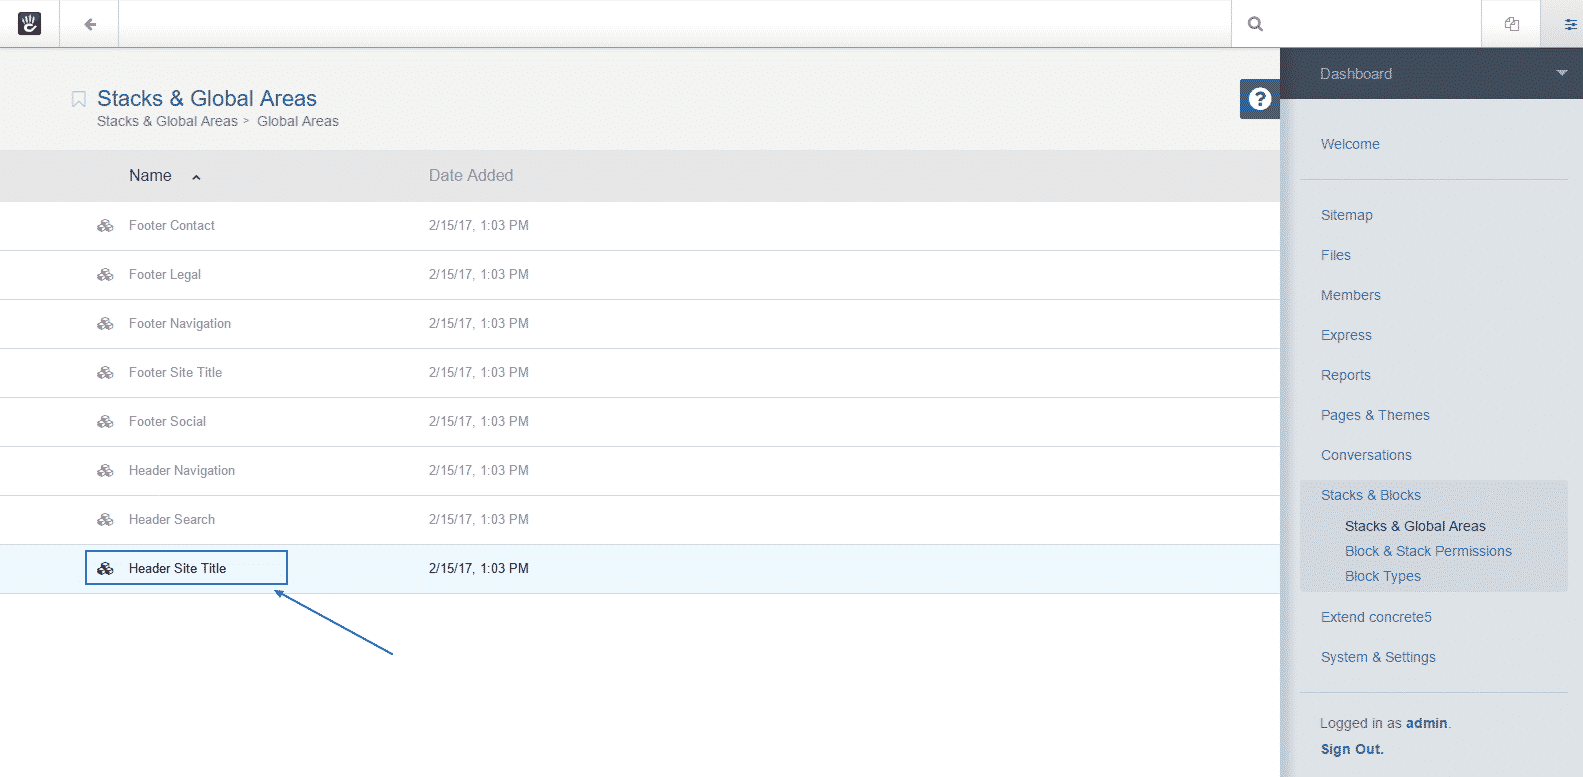Open Block Types submenu item
Viewport: 1583px width, 777px height.
pos(1383,576)
